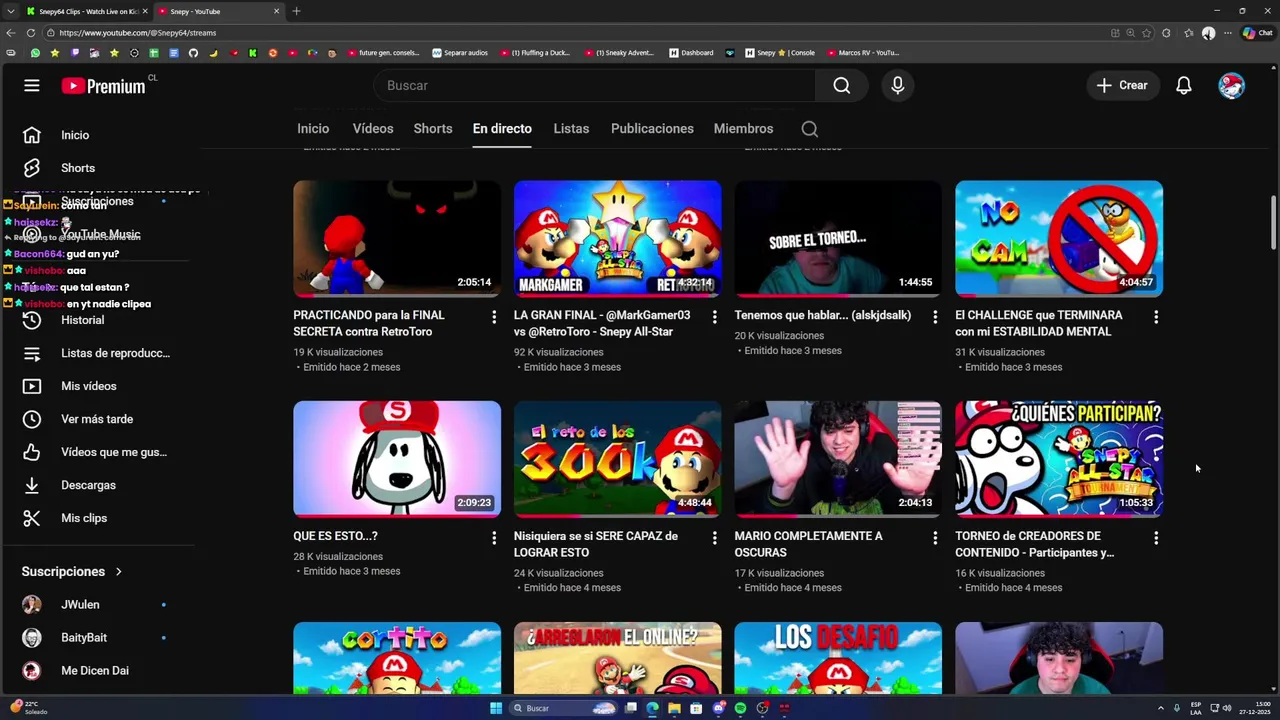Image resolution: width=1280 pixels, height=720 pixels.
Task: Open the Listas tab
Action: click(x=571, y=129)
